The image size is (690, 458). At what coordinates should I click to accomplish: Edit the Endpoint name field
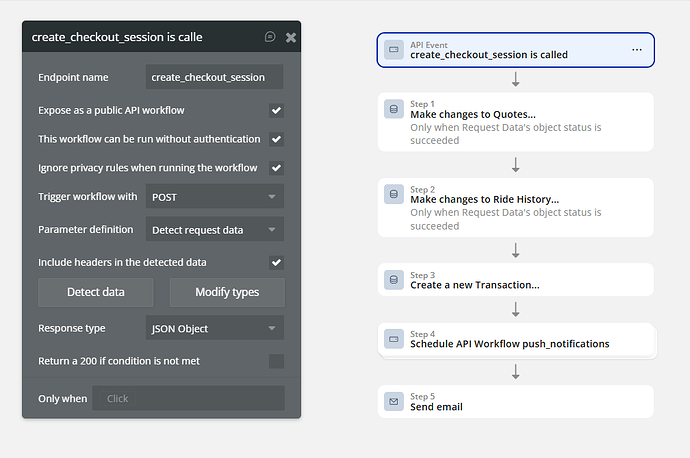215,77
